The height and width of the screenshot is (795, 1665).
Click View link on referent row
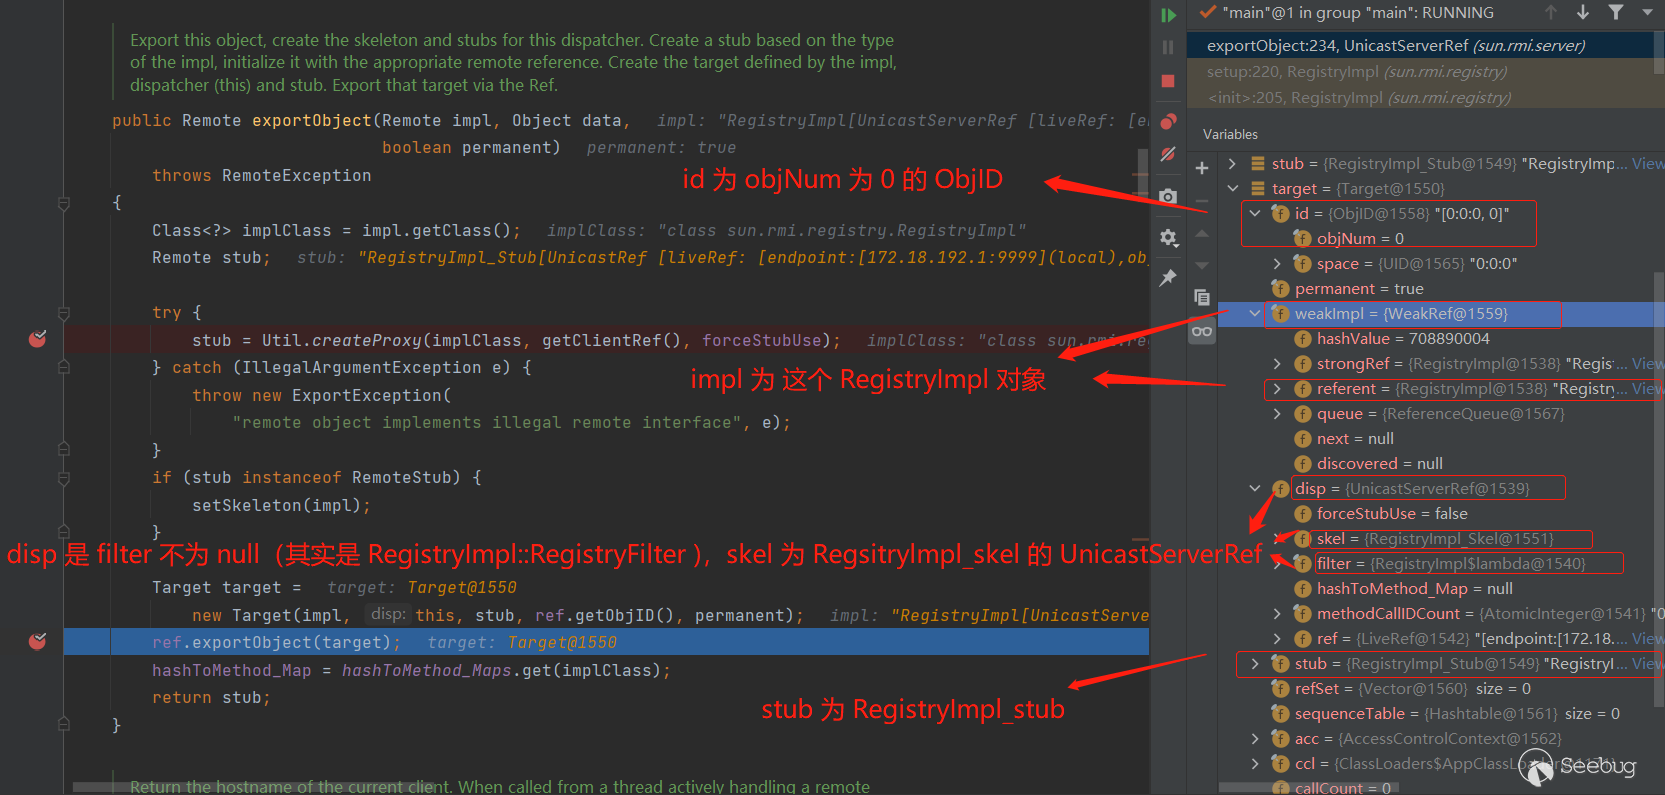click(x=1648, y=388)
